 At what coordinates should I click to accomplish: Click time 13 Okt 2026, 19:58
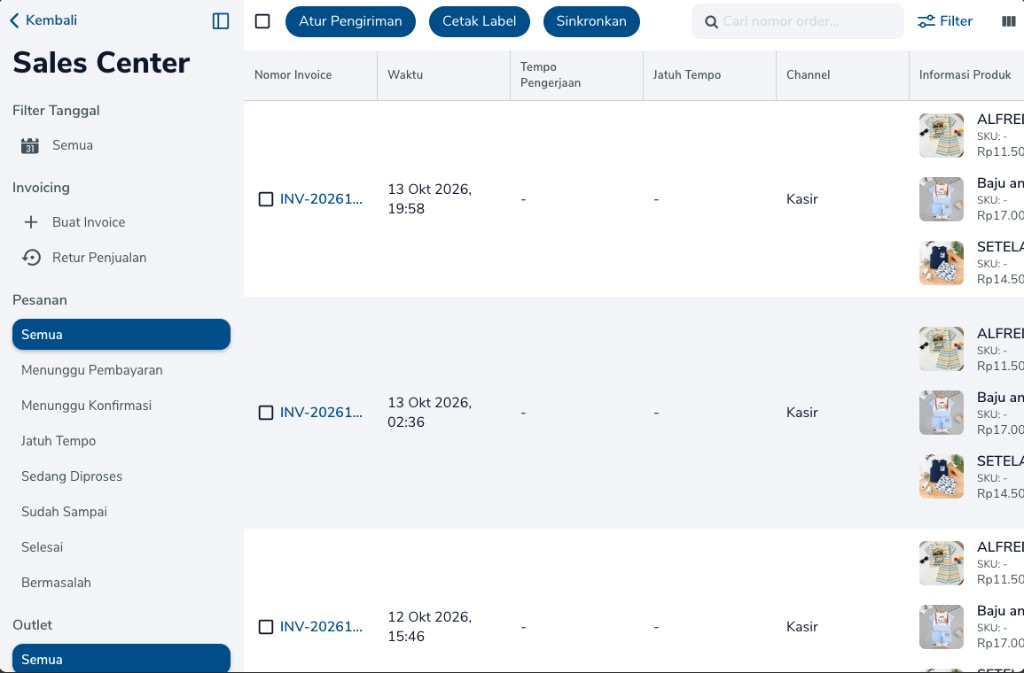click(x=430, y=199)
